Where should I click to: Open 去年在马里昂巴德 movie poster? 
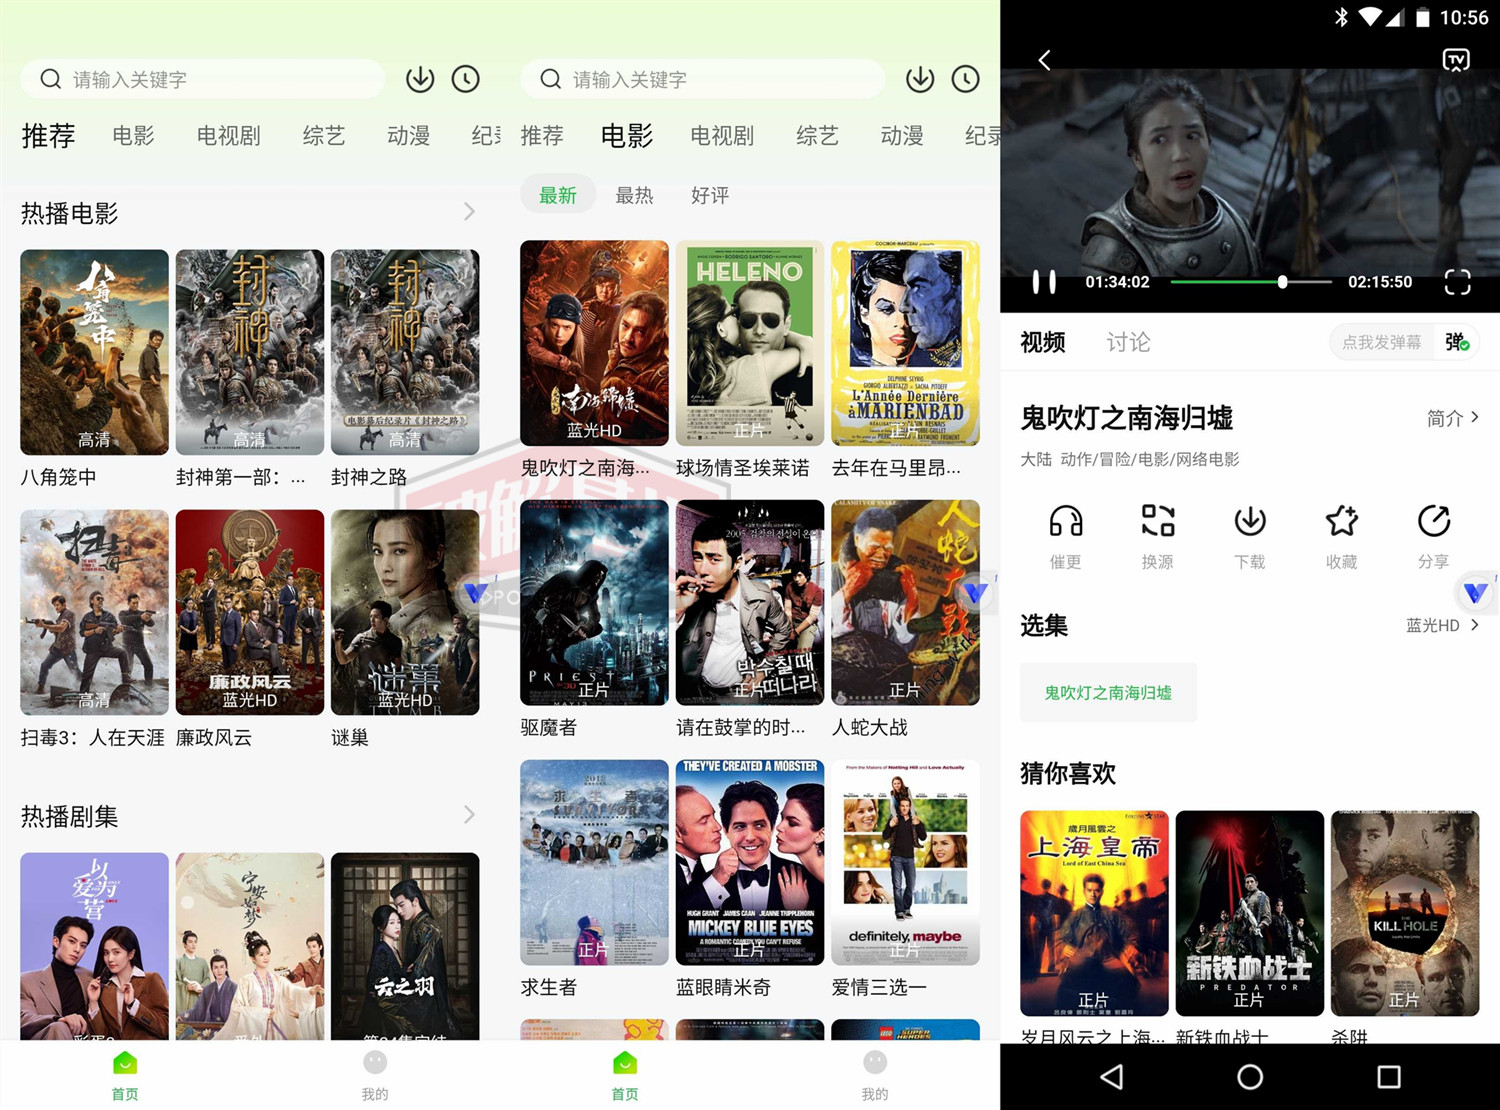click(x=905, y=343)
